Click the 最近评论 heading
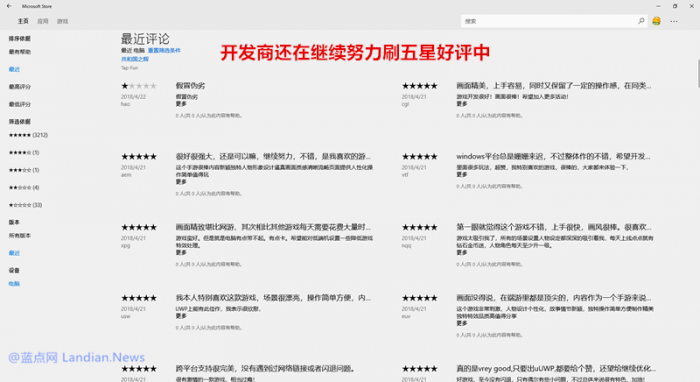 (145, 39)
